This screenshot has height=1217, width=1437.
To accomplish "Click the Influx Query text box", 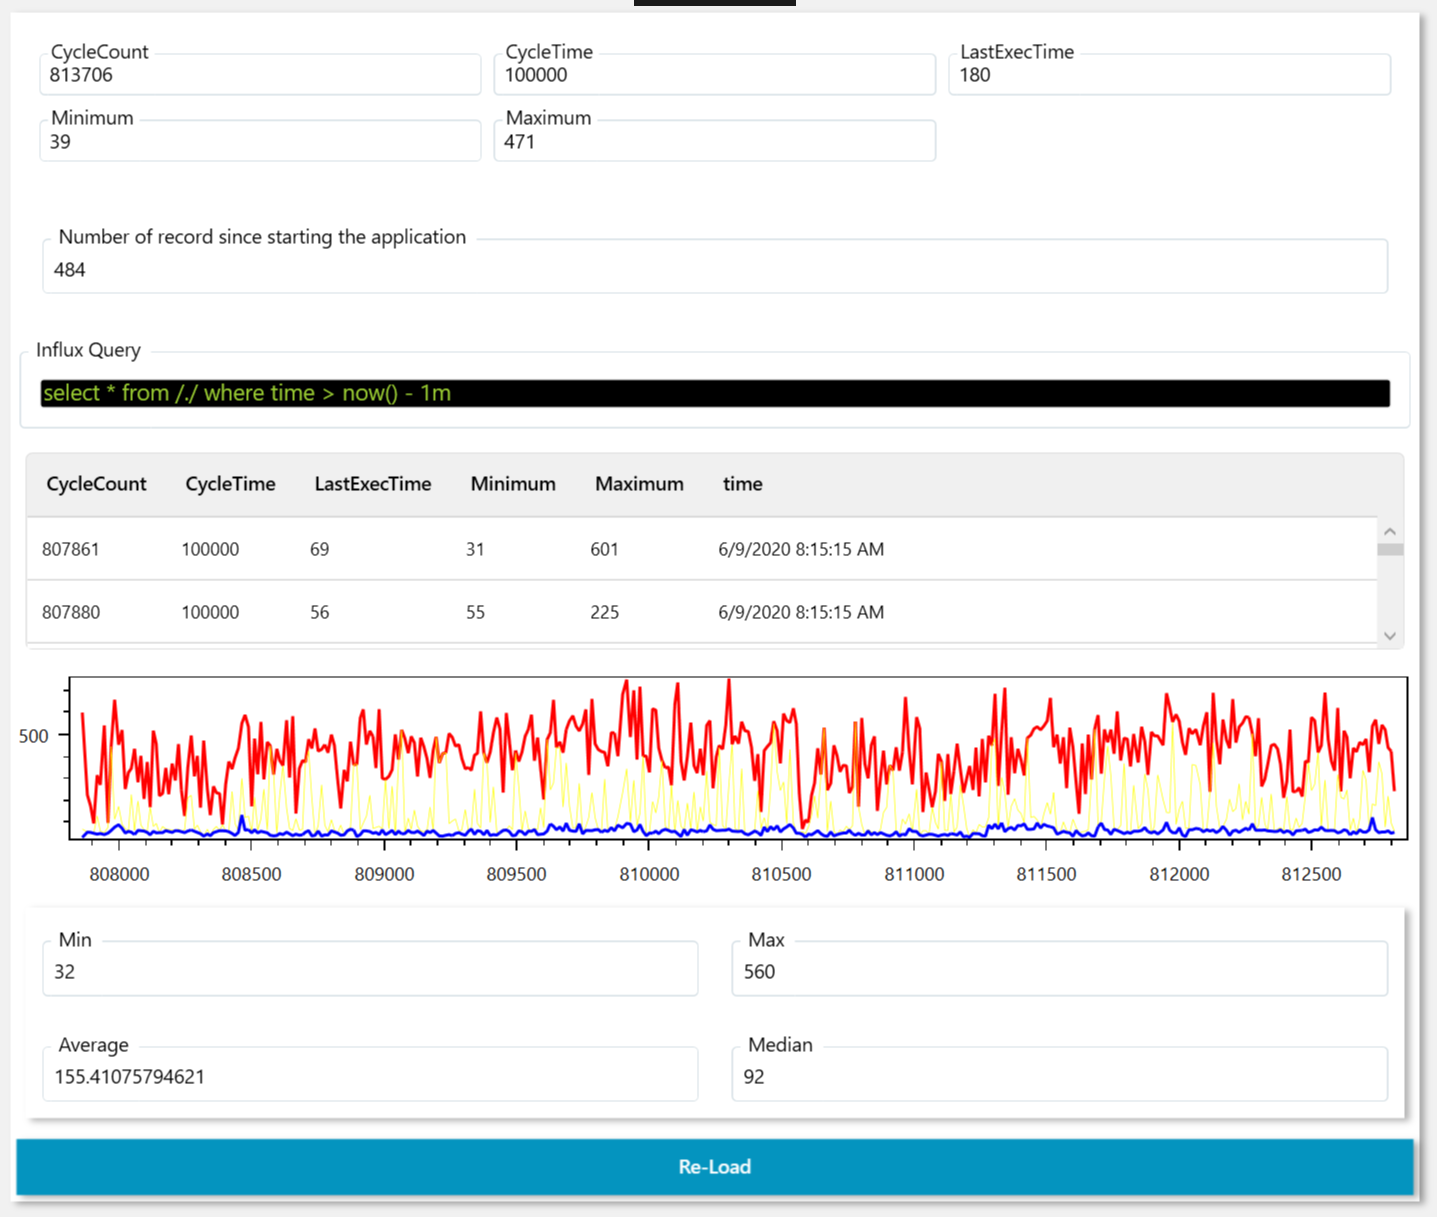I will tap(715, 393).
